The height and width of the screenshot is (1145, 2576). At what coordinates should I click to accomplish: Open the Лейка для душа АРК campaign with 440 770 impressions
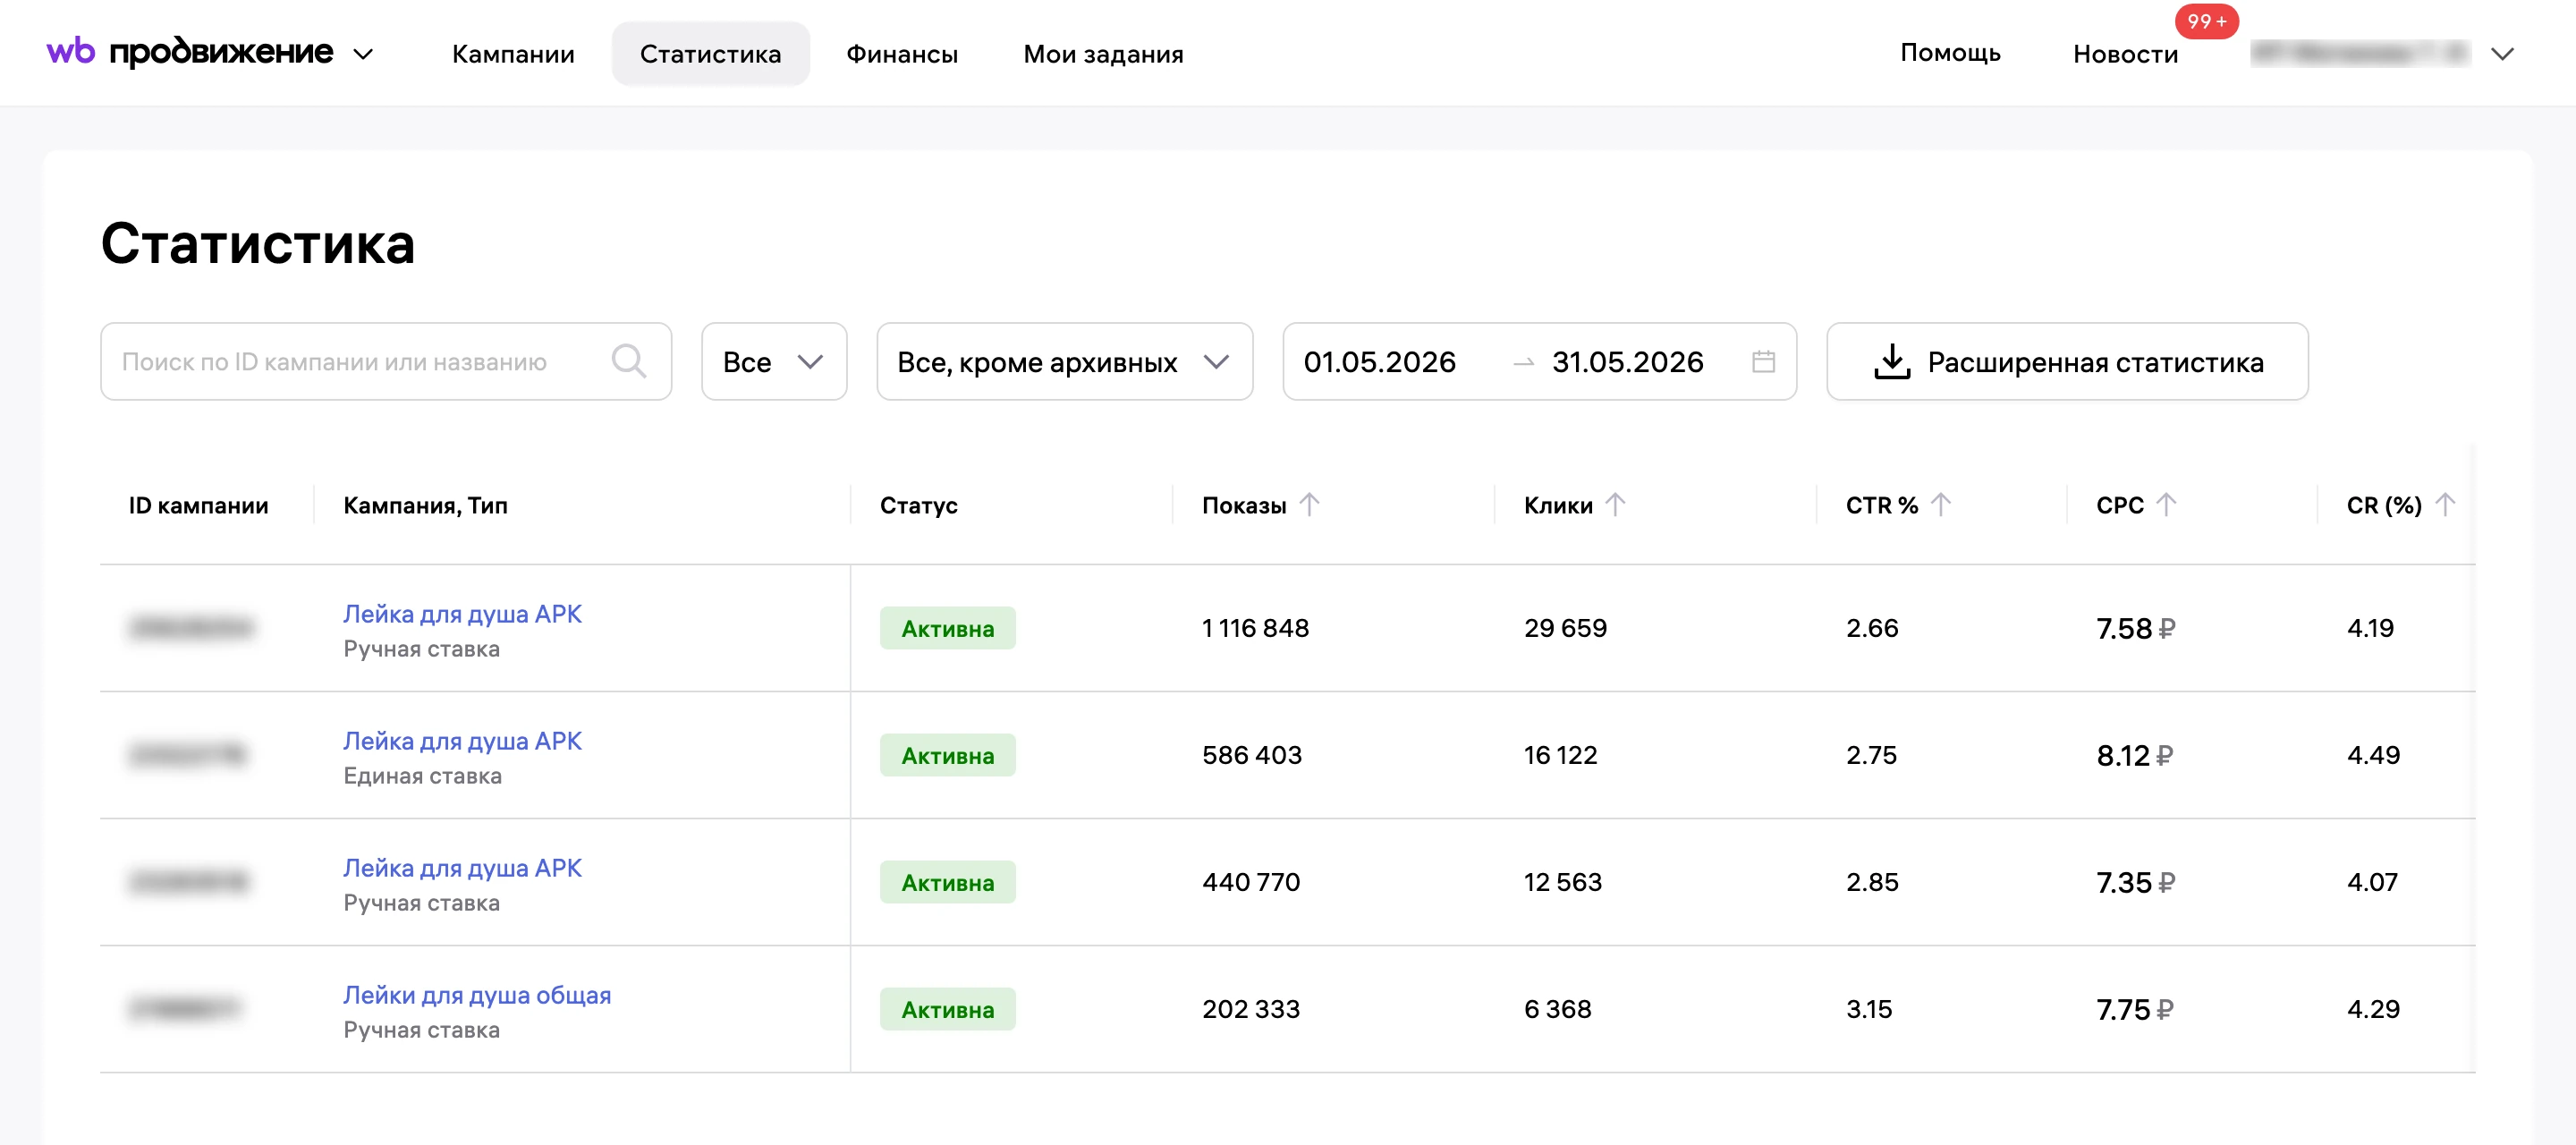462,867
